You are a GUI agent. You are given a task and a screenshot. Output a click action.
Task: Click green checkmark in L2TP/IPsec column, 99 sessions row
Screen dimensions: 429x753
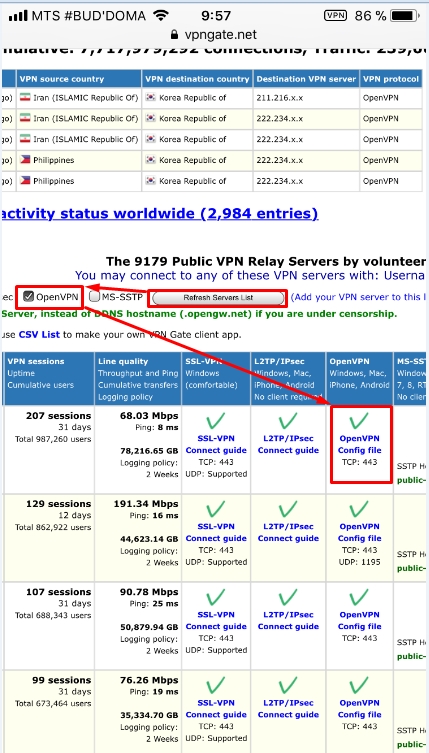click(288, 686)
